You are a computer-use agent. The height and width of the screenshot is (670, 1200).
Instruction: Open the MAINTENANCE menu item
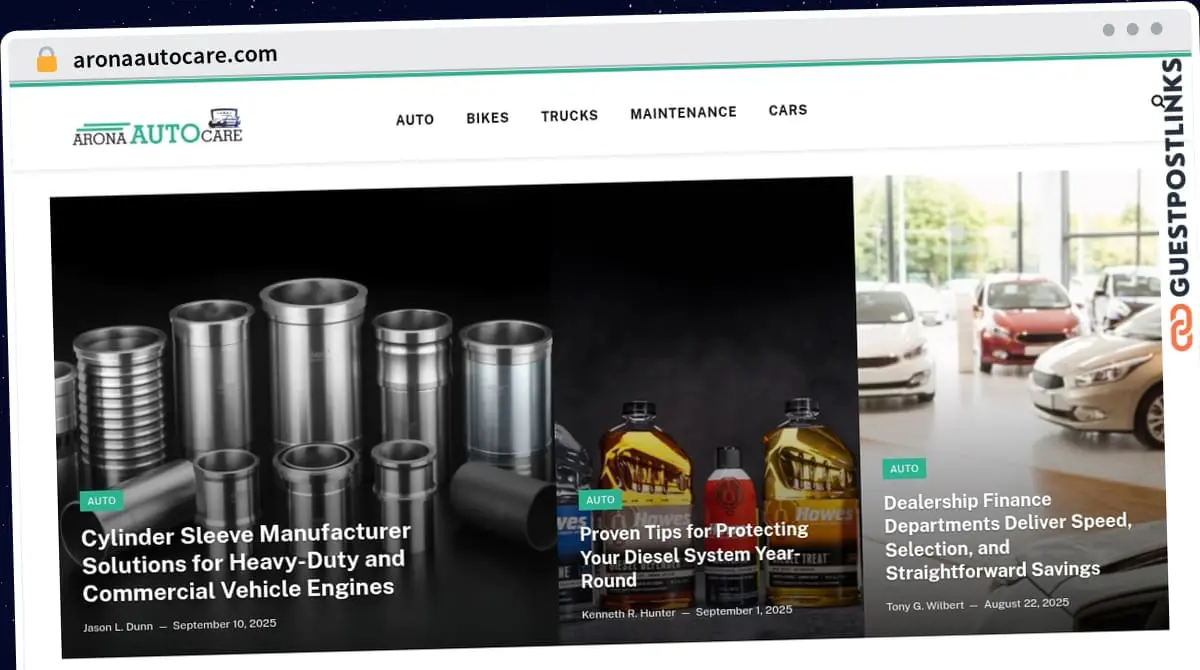click(683, 113)
